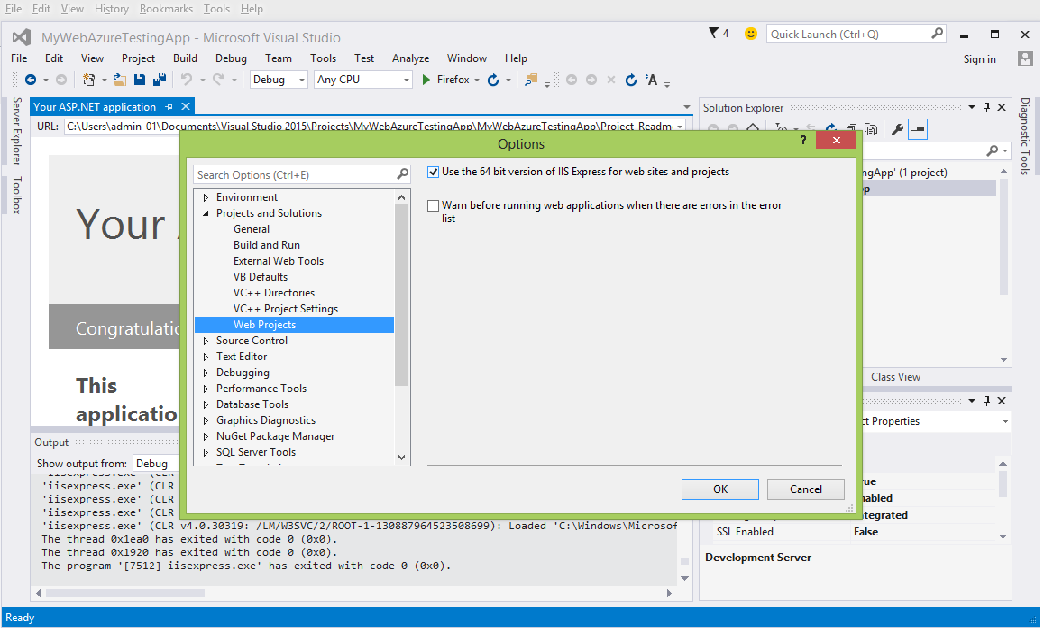The height and width of the screenshot is (628, 1040).
Task: Open the Debug menu in the menu bar
Action: (x=231, y=58)
